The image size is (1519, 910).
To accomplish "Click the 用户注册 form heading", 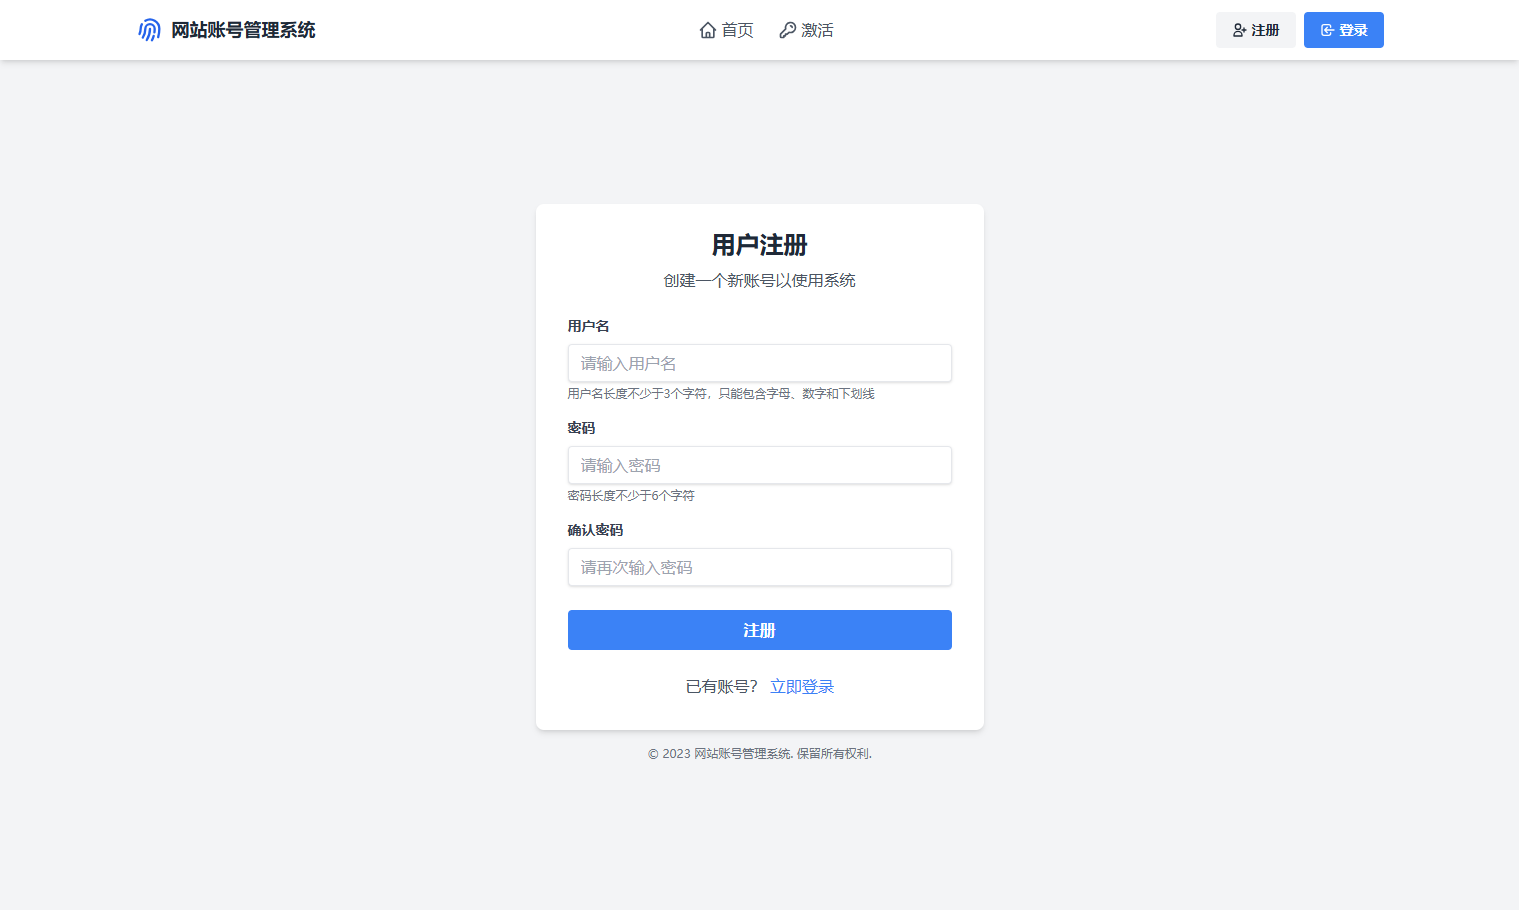I will click(759, 245).
